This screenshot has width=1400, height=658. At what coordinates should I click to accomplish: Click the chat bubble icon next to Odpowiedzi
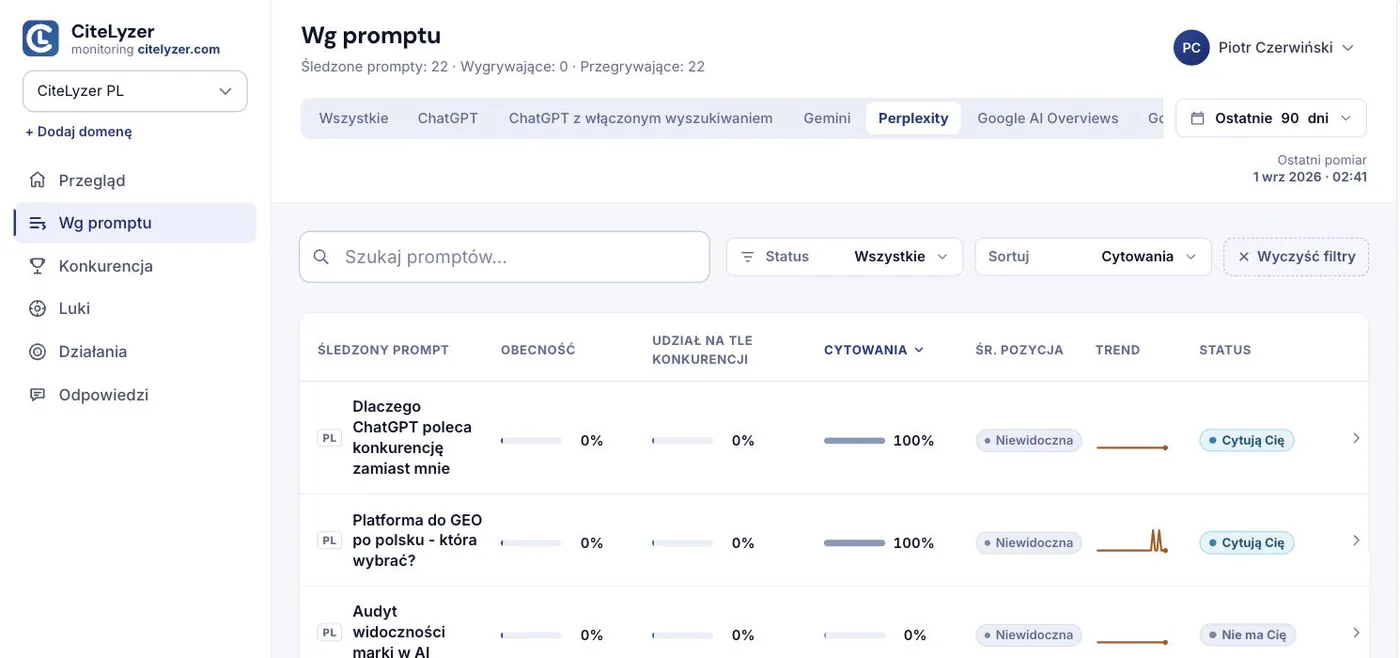click(38, 394)
